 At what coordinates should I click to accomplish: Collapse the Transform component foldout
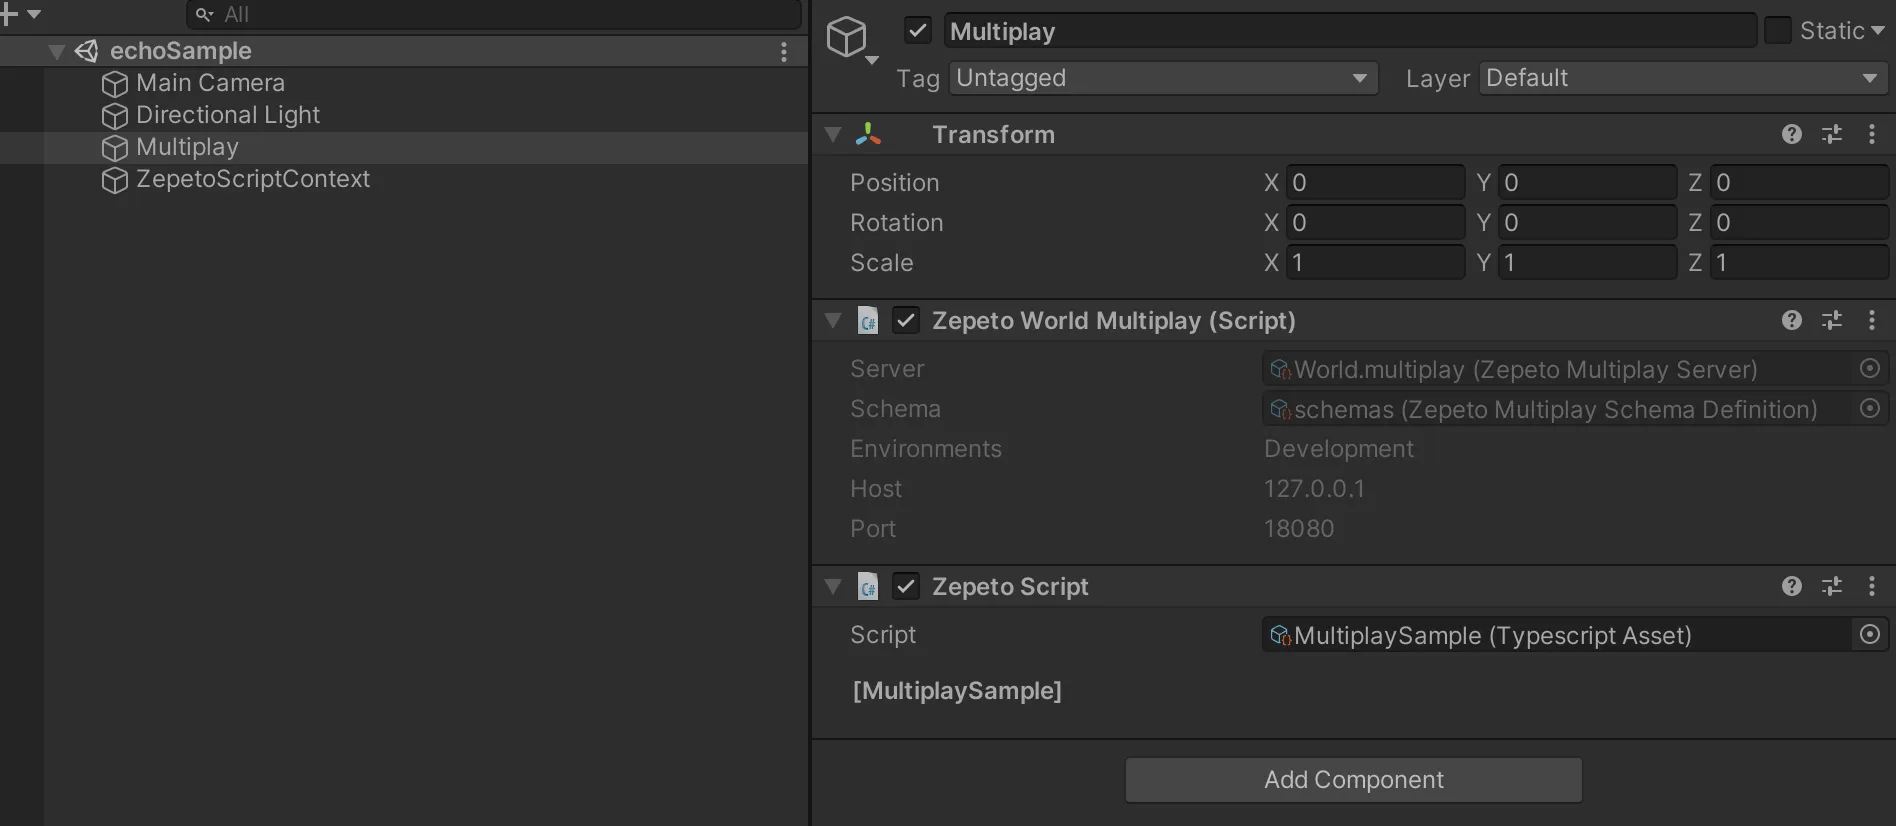[833, 135]
